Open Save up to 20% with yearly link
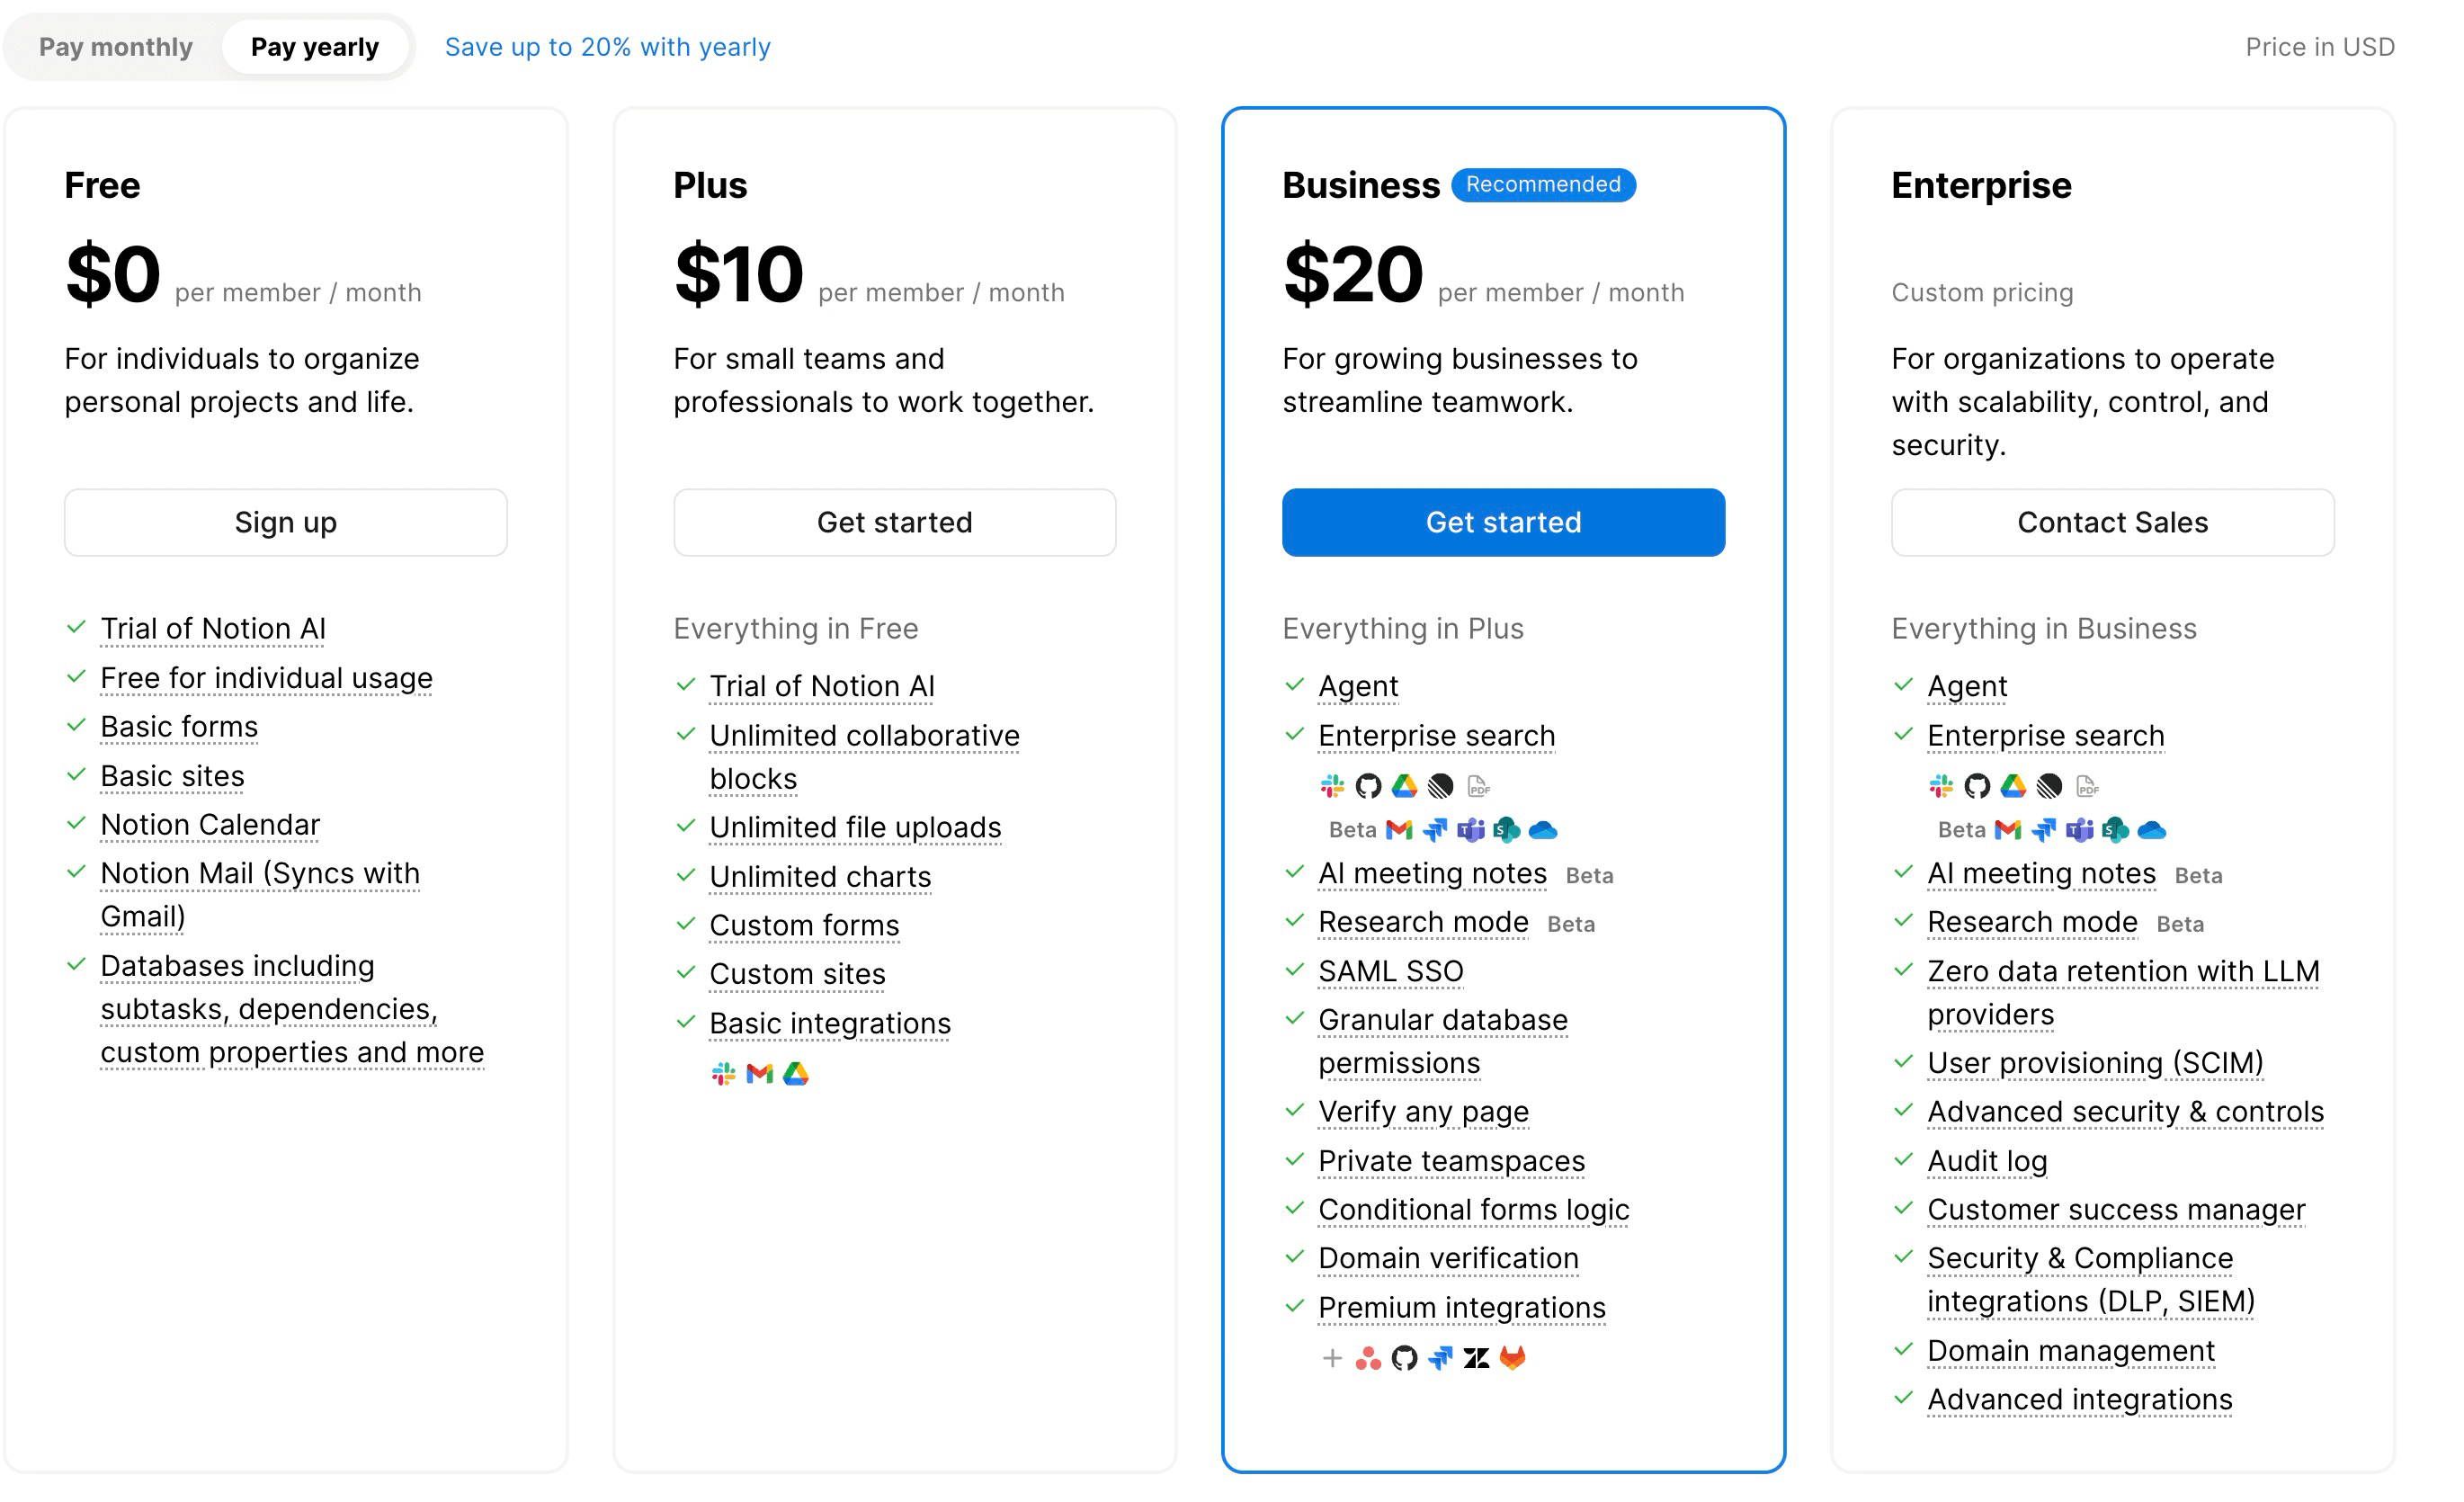The height and width of the screenshot is (1502, 2464). coord(607,46)
